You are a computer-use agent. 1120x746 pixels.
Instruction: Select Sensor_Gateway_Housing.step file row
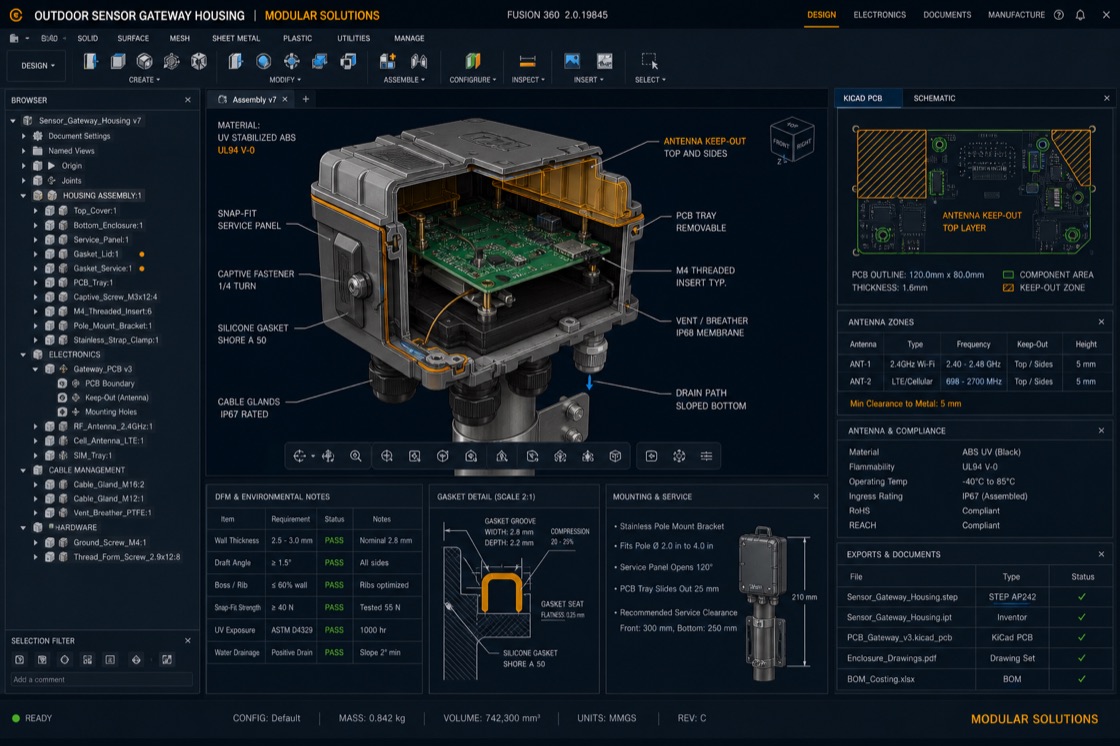point(974,597)
